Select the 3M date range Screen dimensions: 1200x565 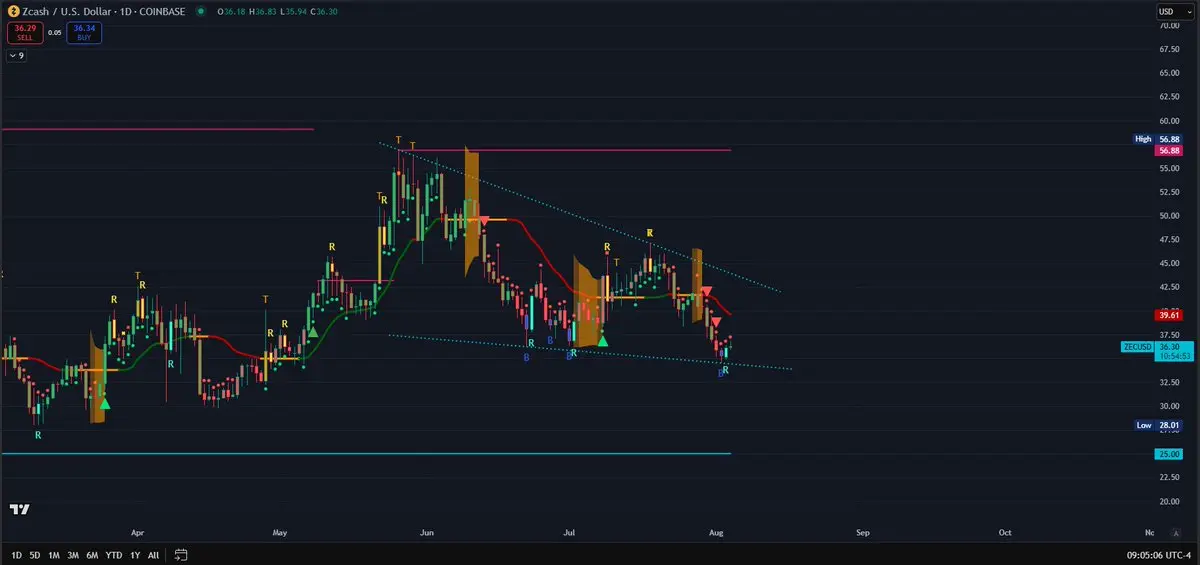(73, 554)
